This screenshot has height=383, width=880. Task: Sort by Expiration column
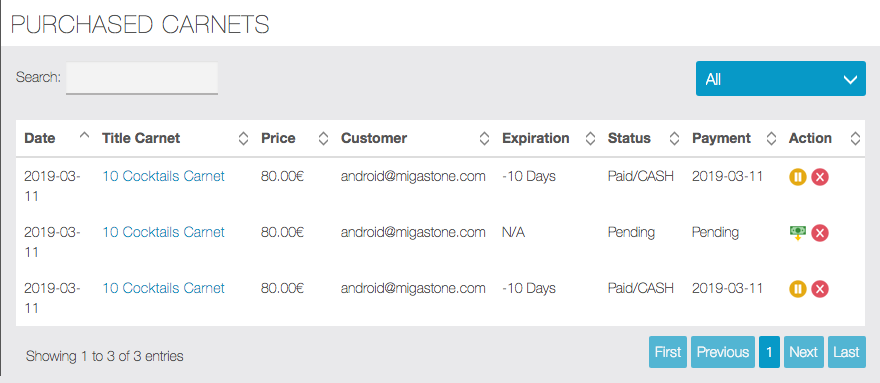point(590,138)
